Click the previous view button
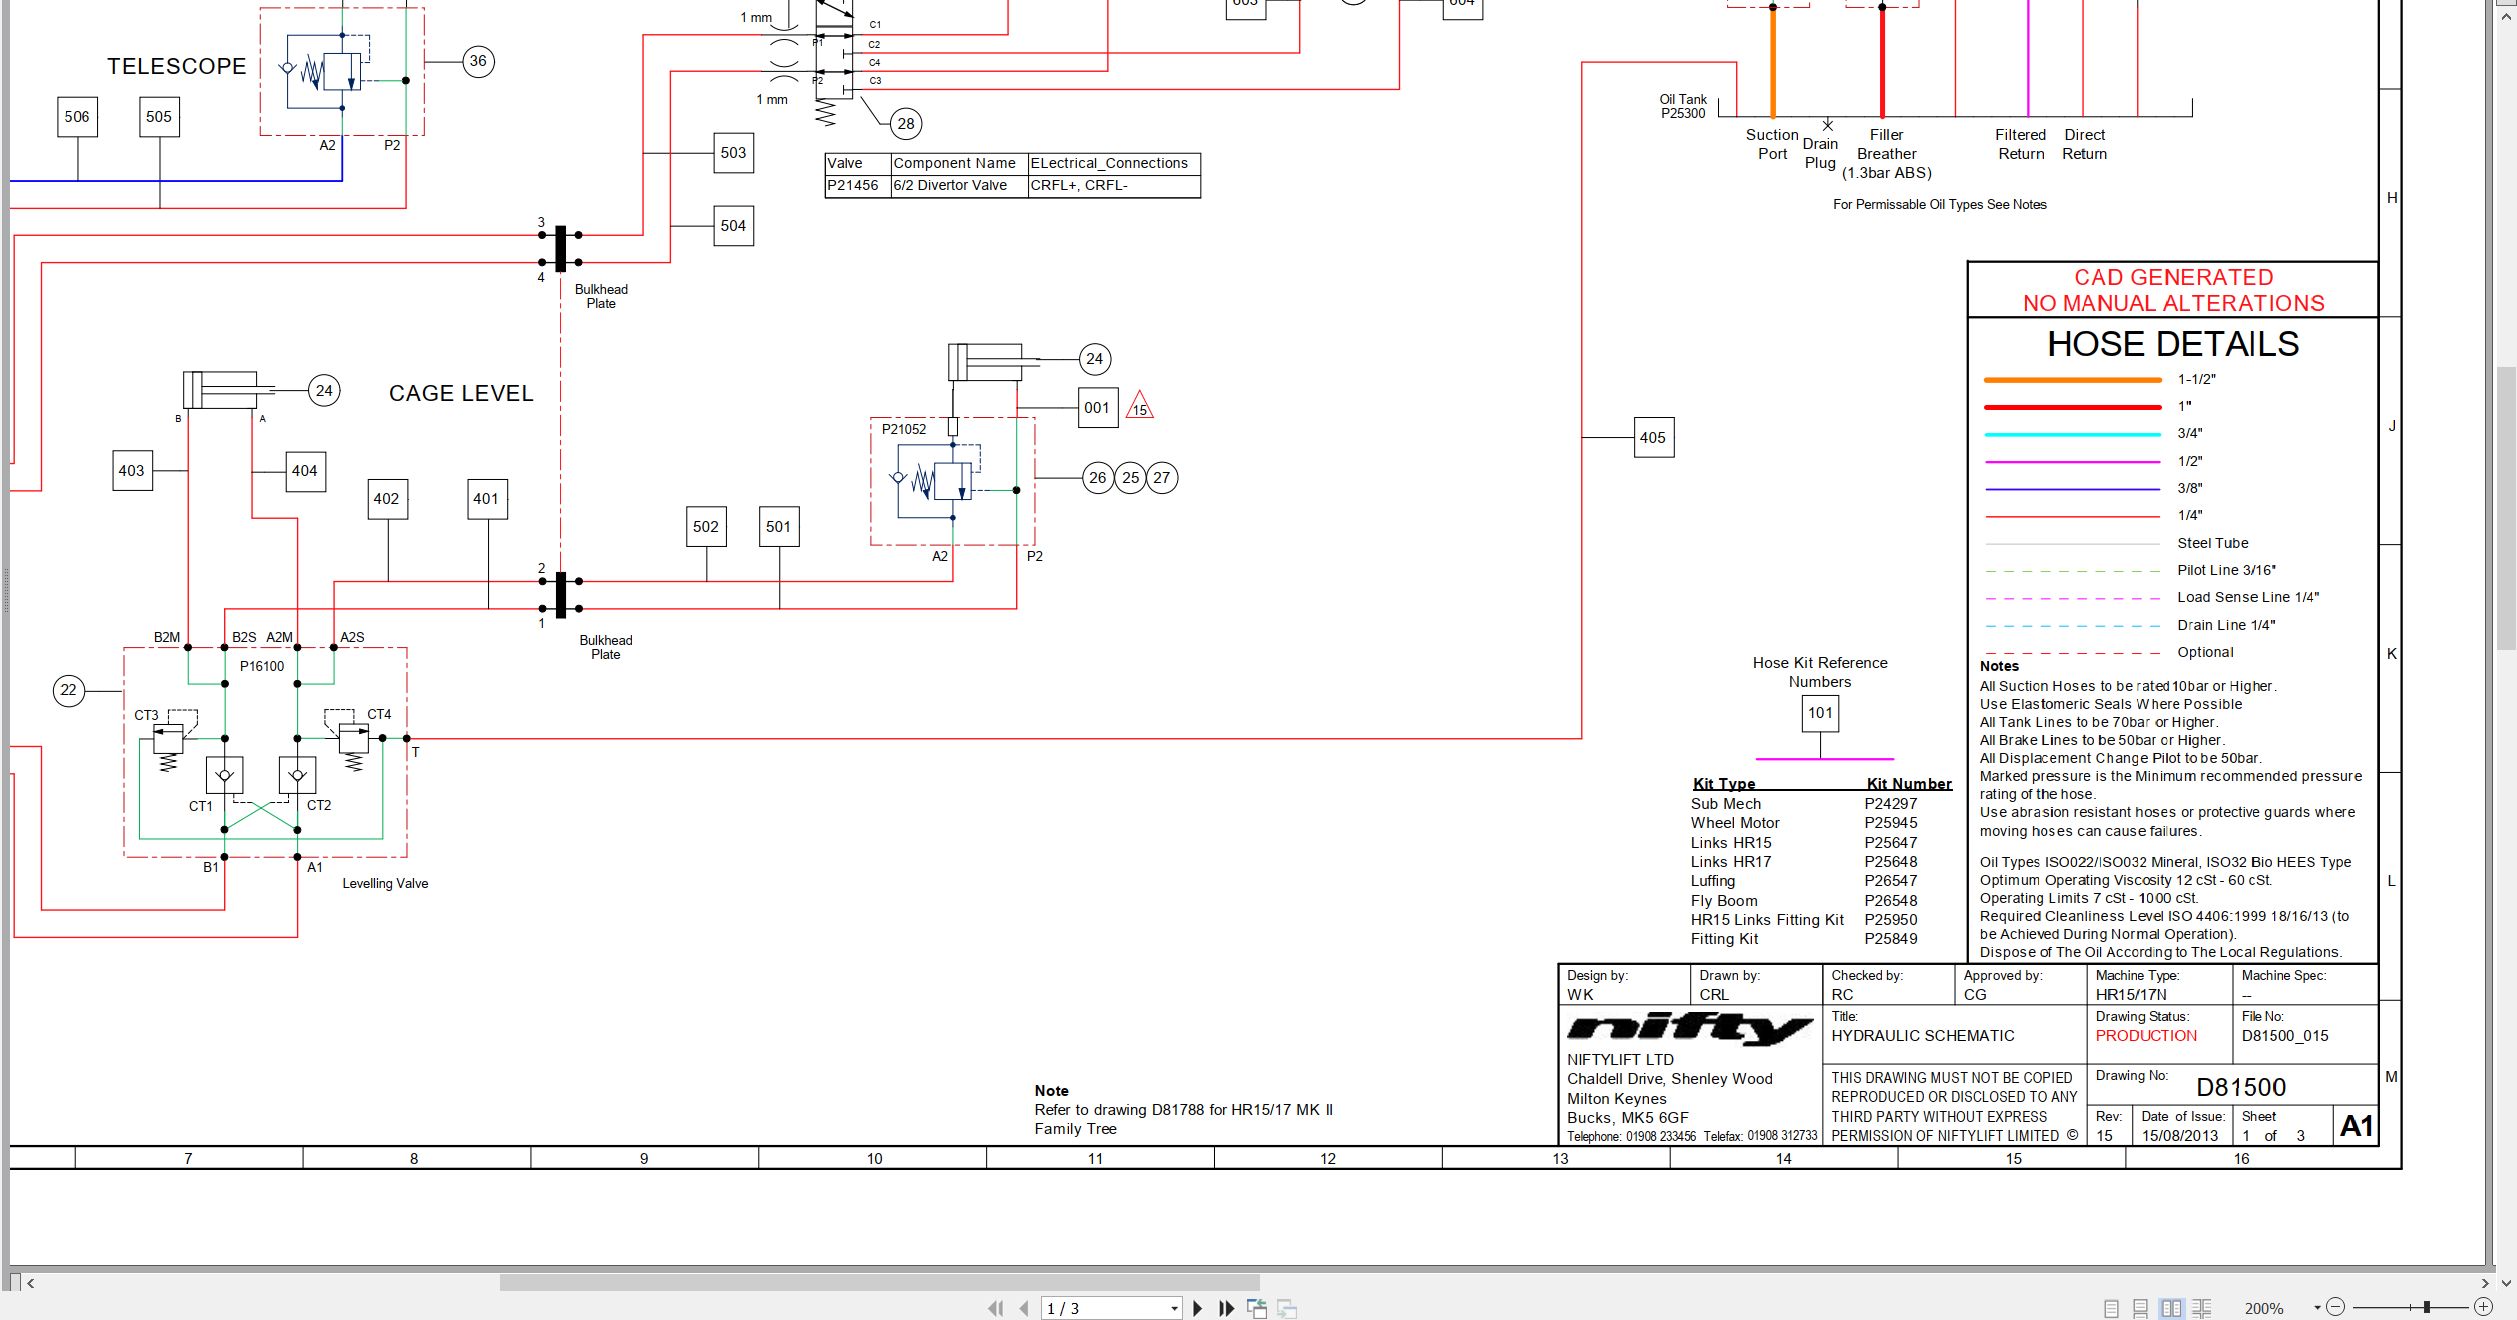The width and height of the screenshot is (2517, 1320). click(1257, 1308)
